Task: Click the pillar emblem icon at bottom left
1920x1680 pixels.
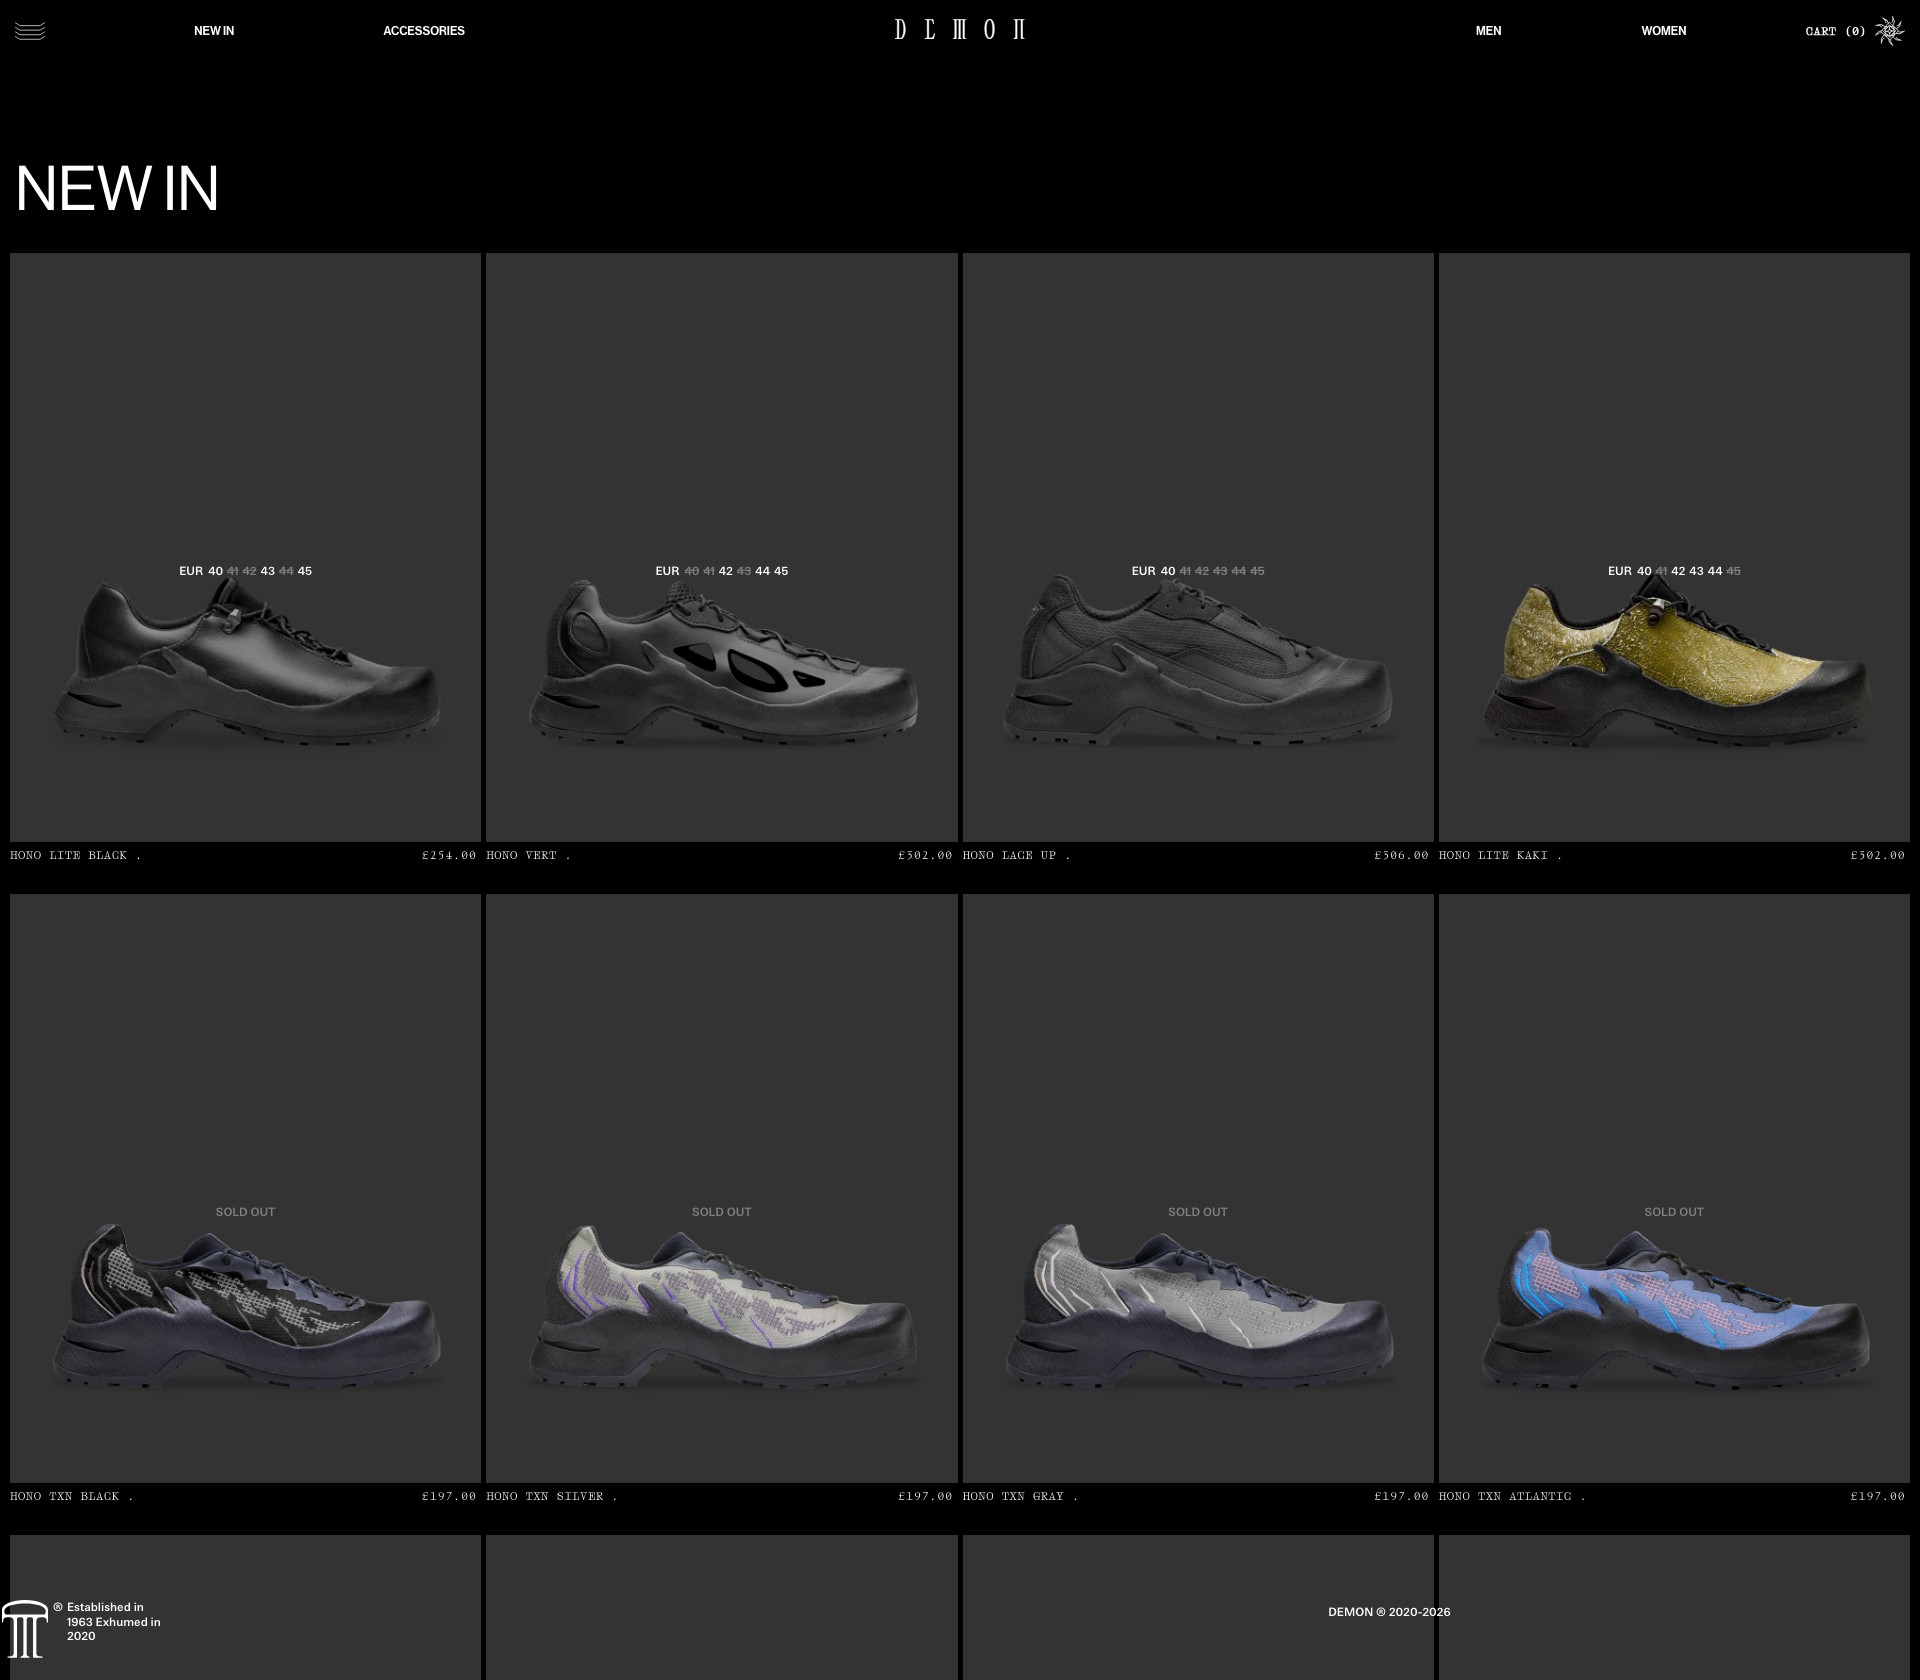Action: tap(25, 1629)
